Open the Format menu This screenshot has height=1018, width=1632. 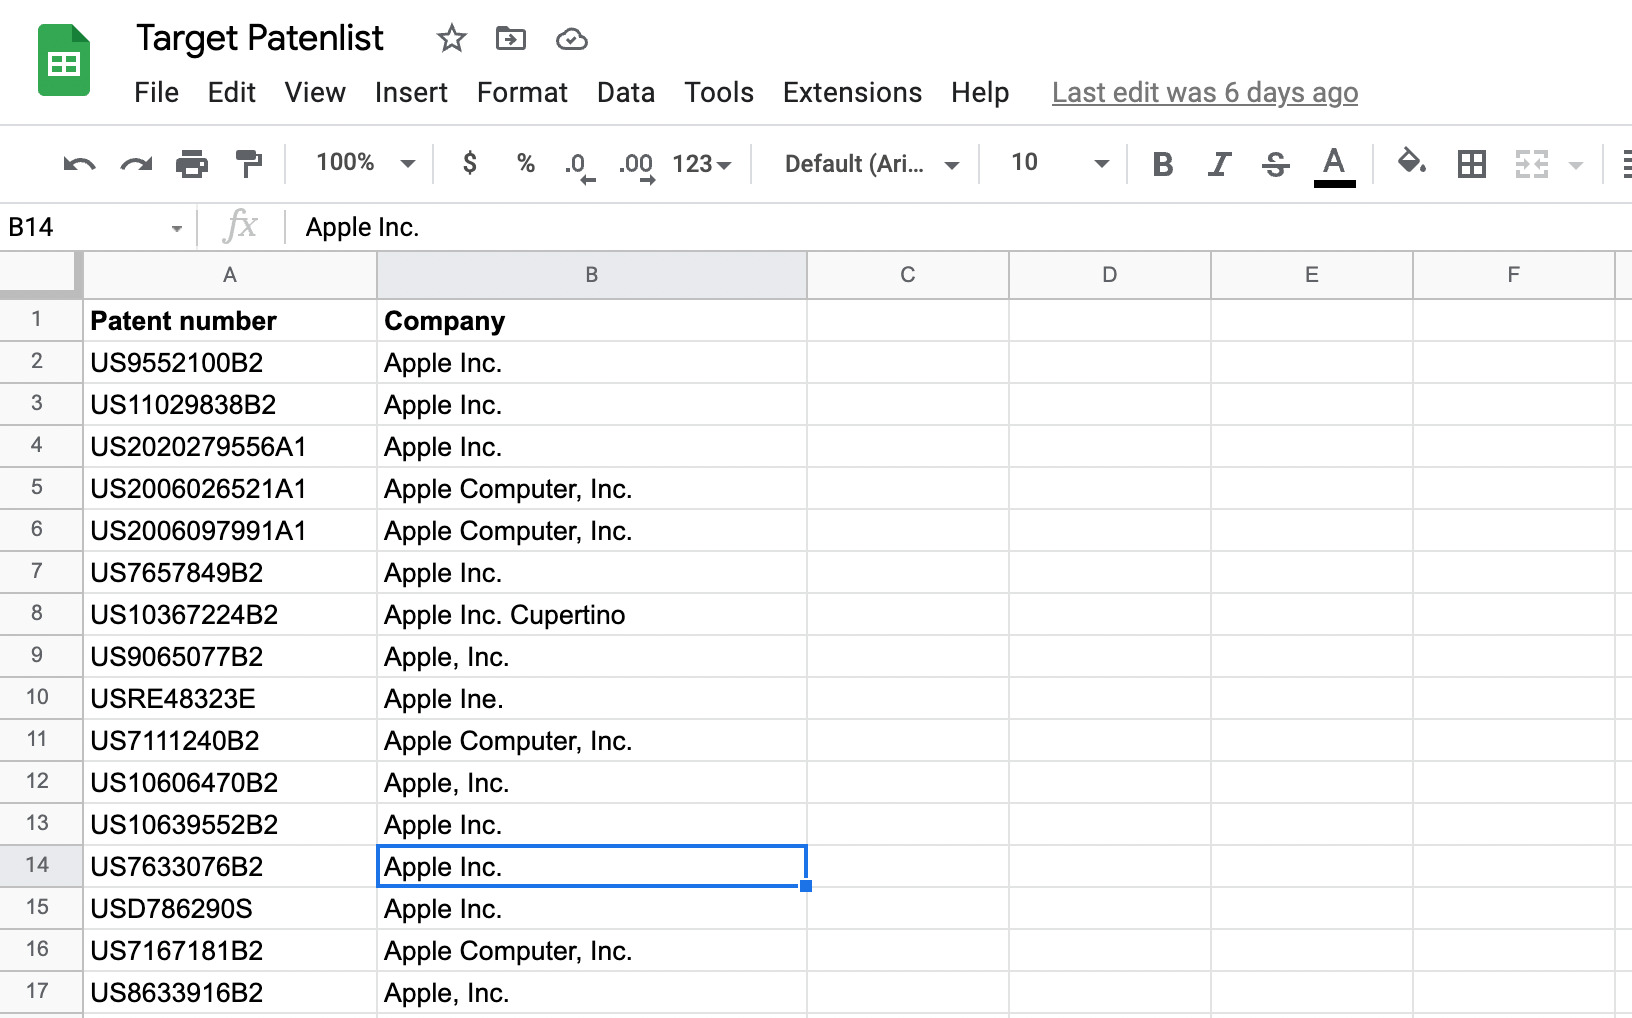pos(522,93)
